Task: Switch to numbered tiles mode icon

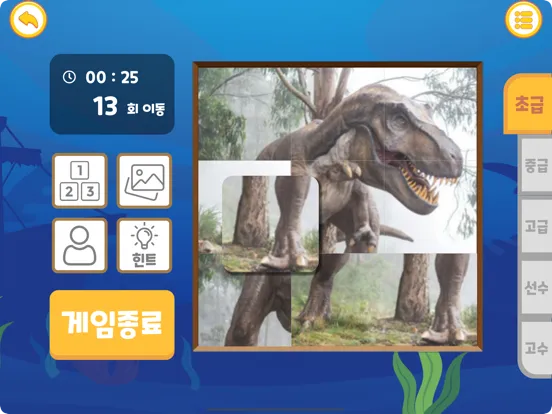Action: pyautogui.click(x=80, y=181)
